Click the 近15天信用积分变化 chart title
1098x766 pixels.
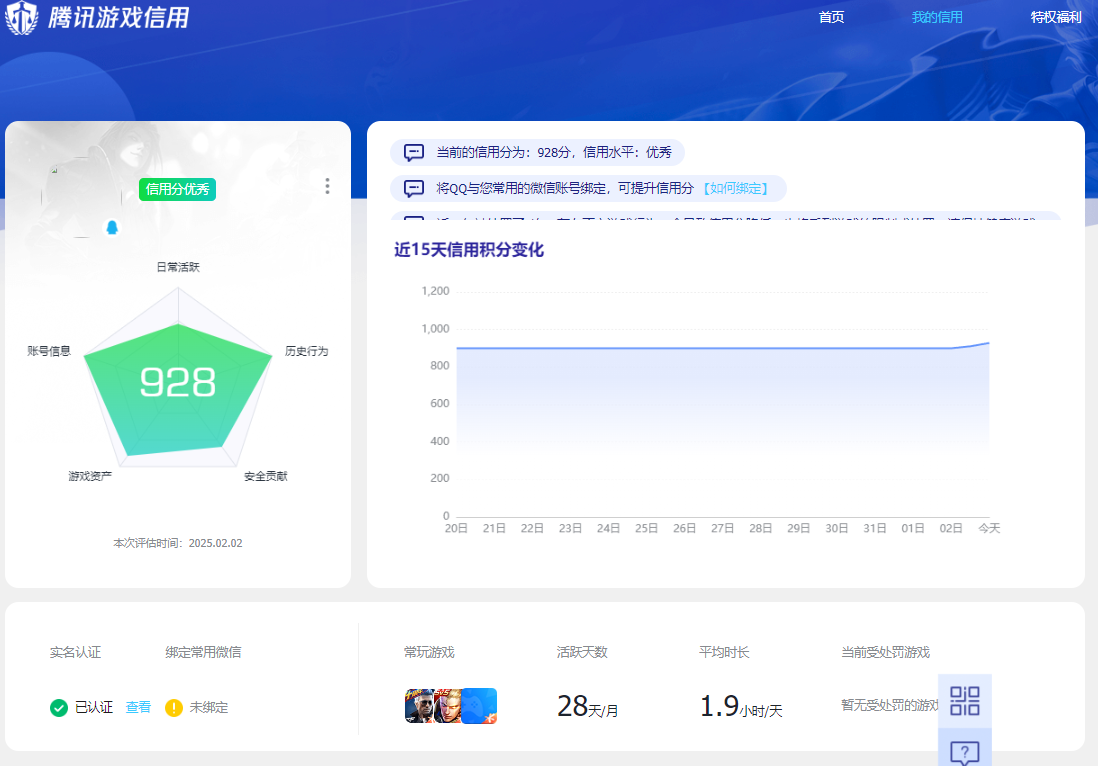point(468,250)
